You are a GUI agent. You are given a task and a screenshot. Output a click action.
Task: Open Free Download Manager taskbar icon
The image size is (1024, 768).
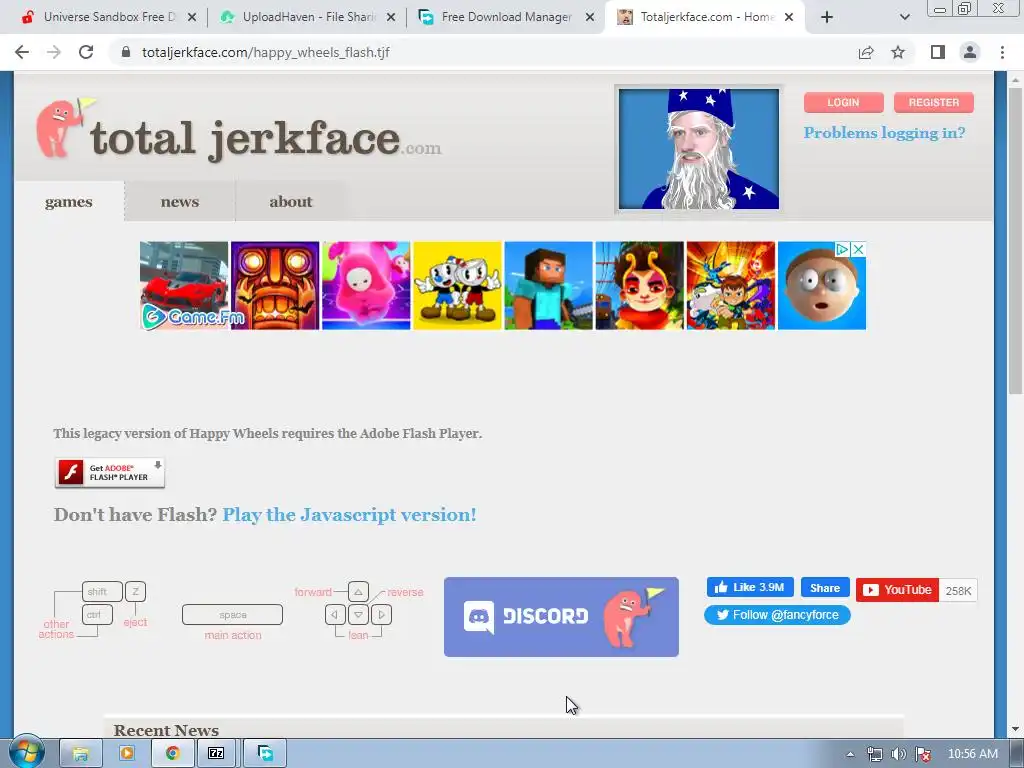click(265, 753)
